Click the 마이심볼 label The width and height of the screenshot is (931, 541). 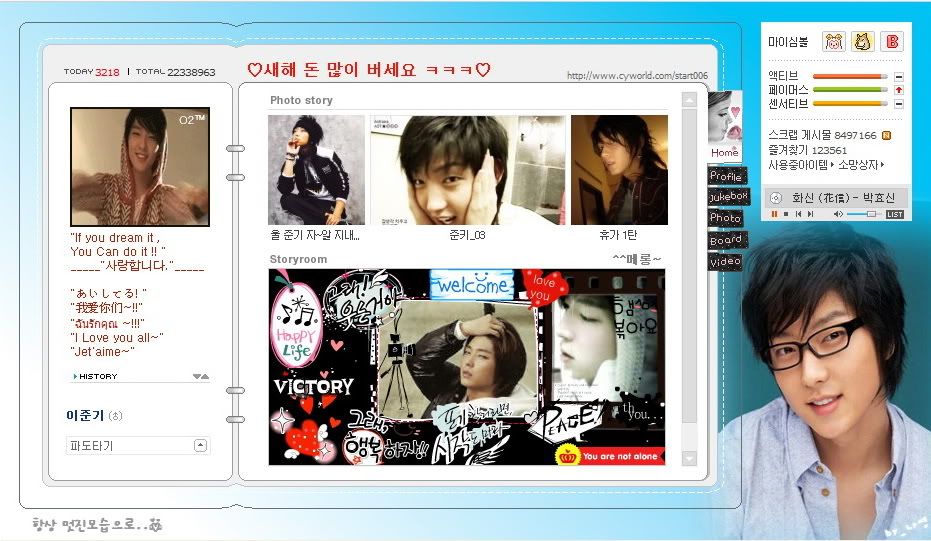(x=788, y=42)
